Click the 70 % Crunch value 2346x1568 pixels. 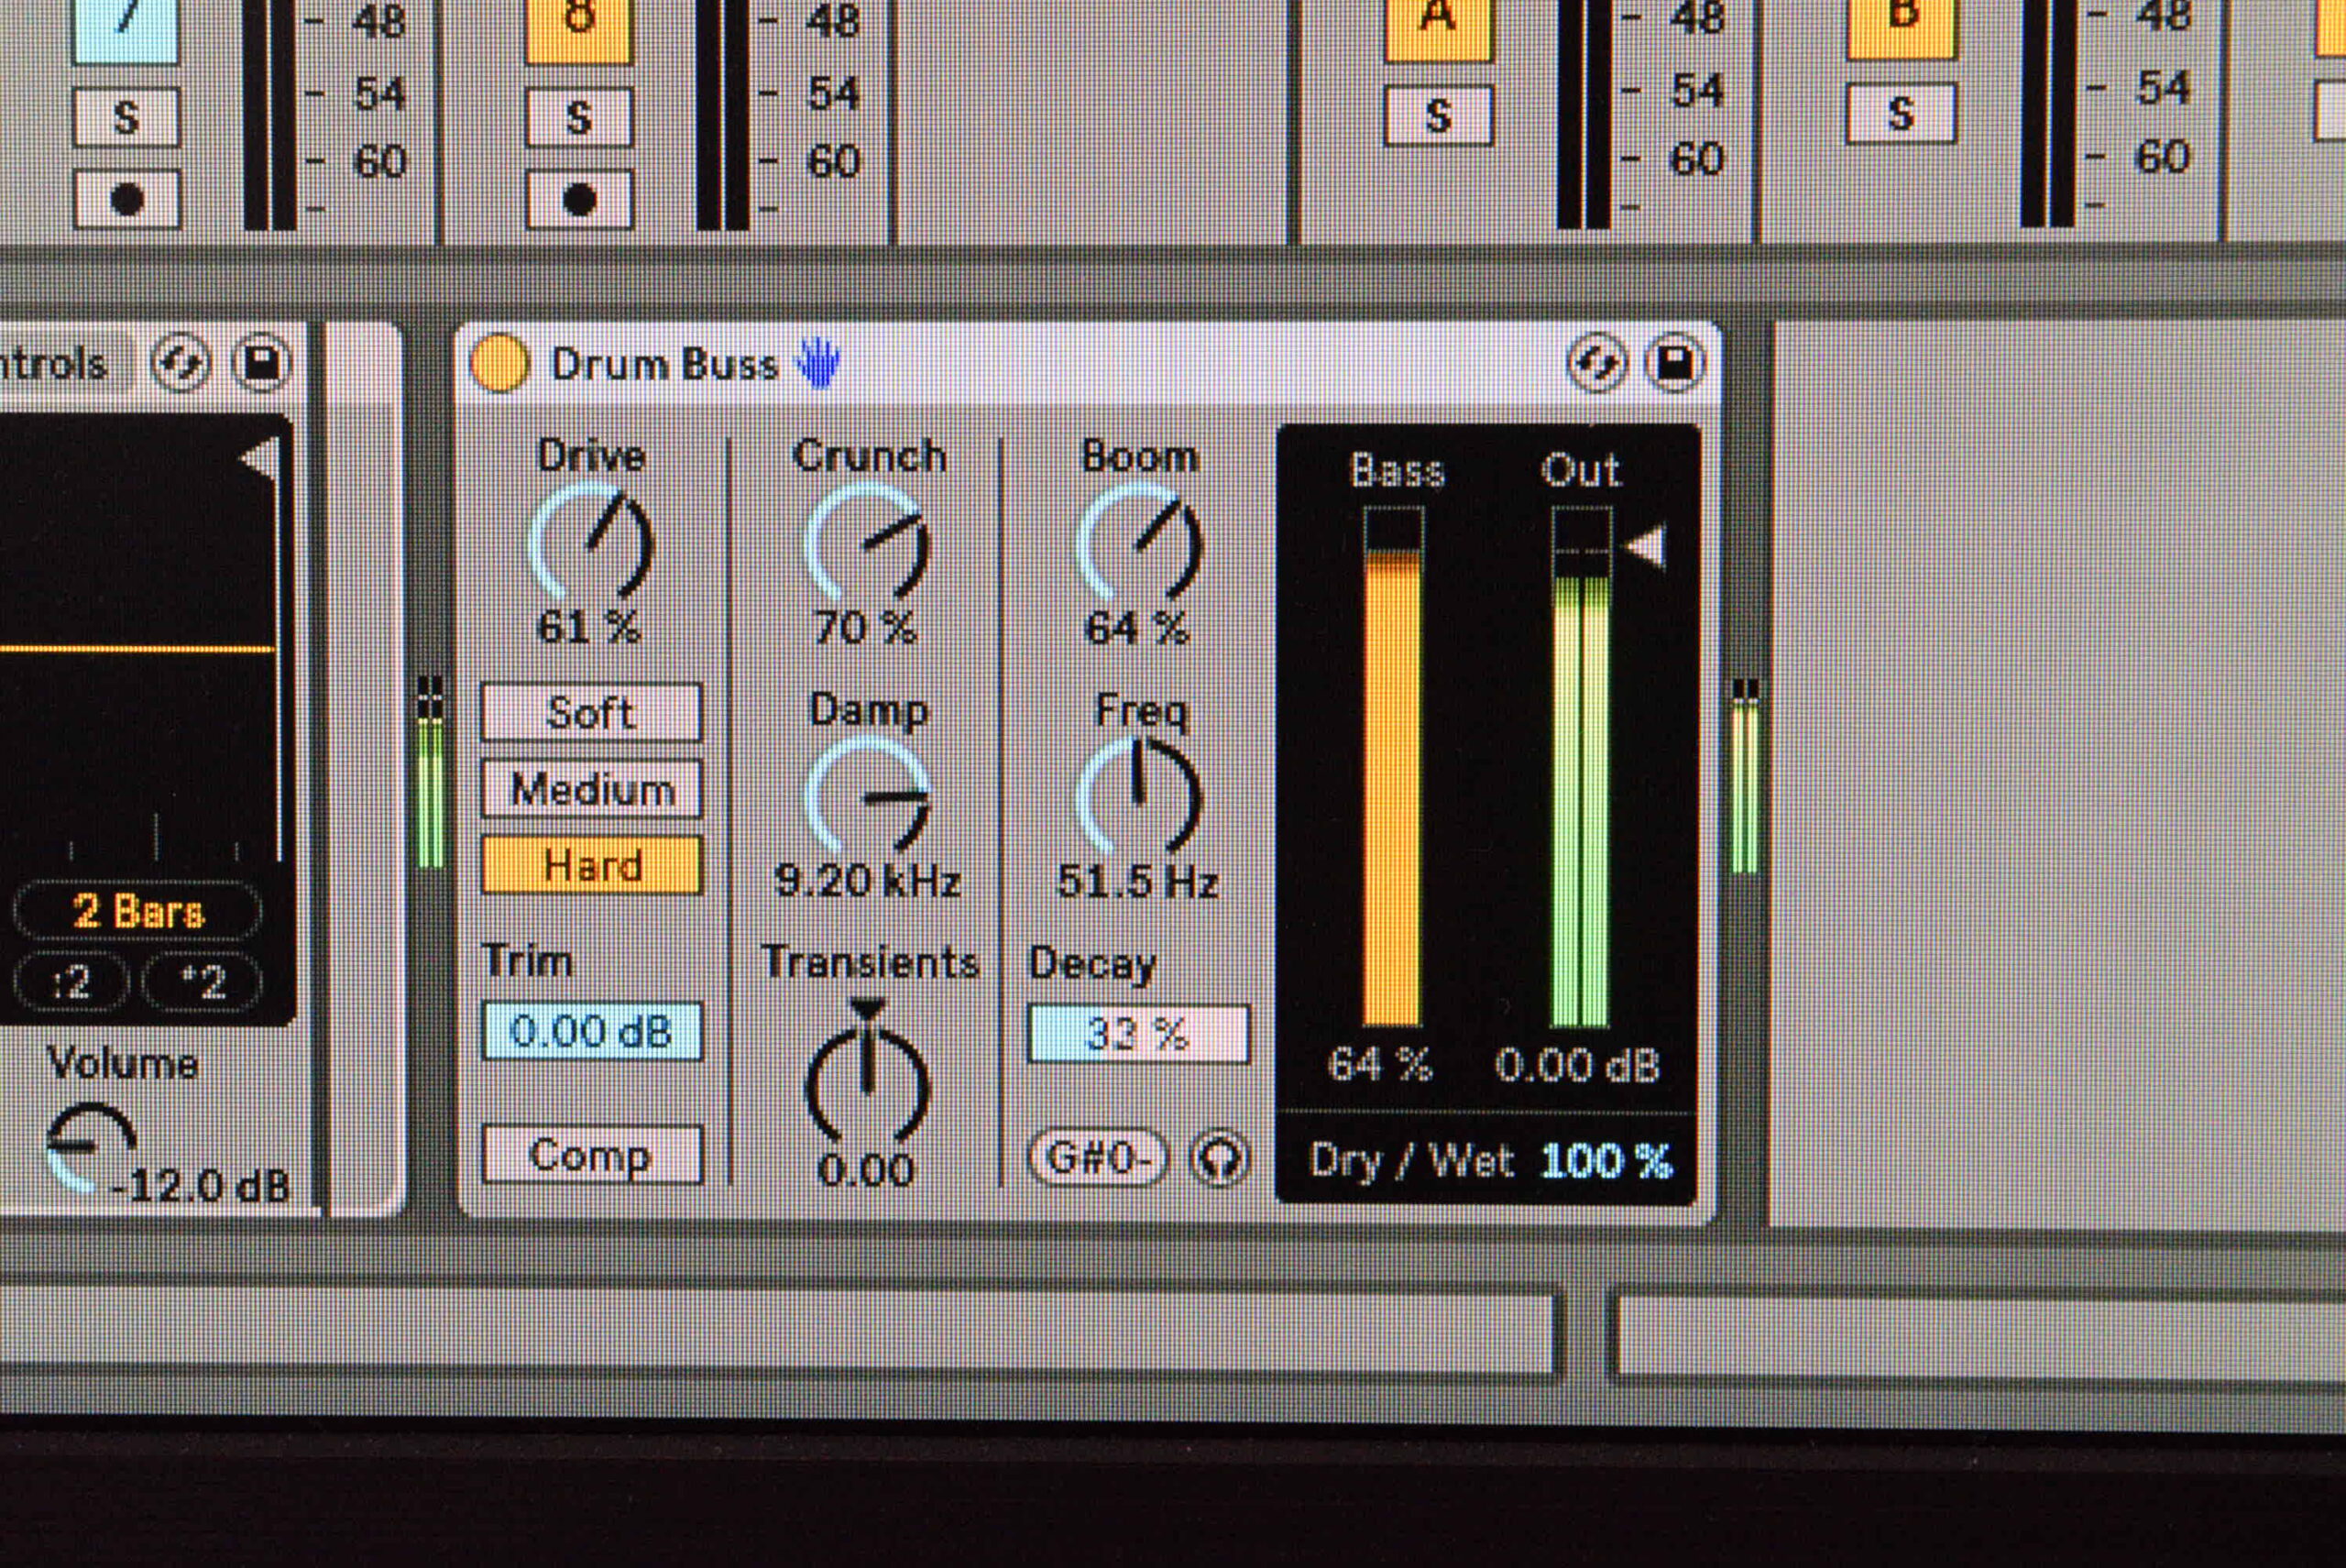point(866,627)
